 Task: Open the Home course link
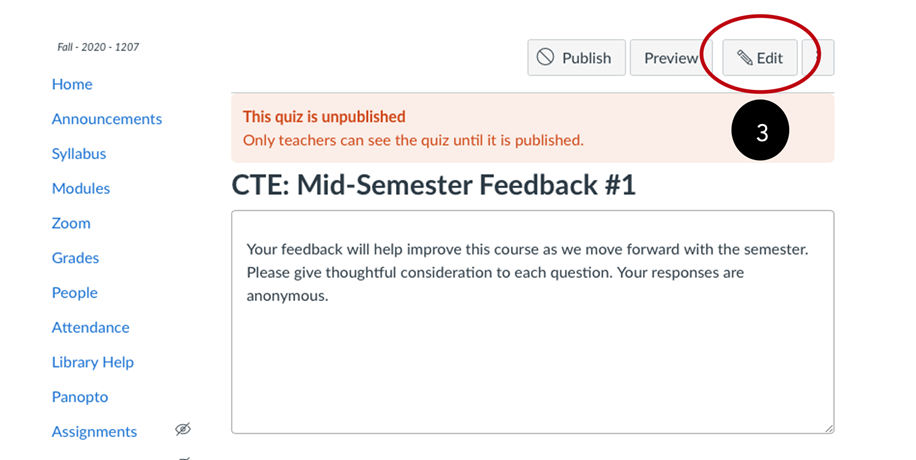click(x=72, y=84)
